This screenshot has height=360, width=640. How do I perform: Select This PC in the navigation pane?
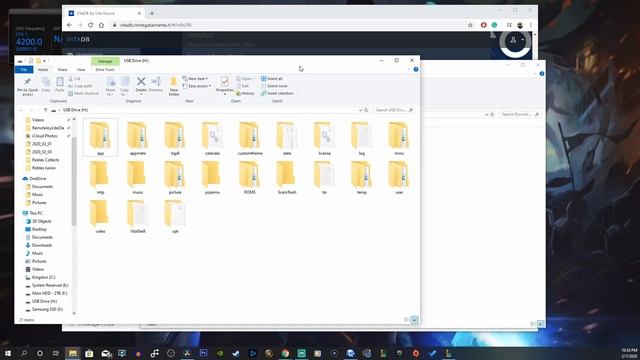pyautogui.click(x=36, y=213)
